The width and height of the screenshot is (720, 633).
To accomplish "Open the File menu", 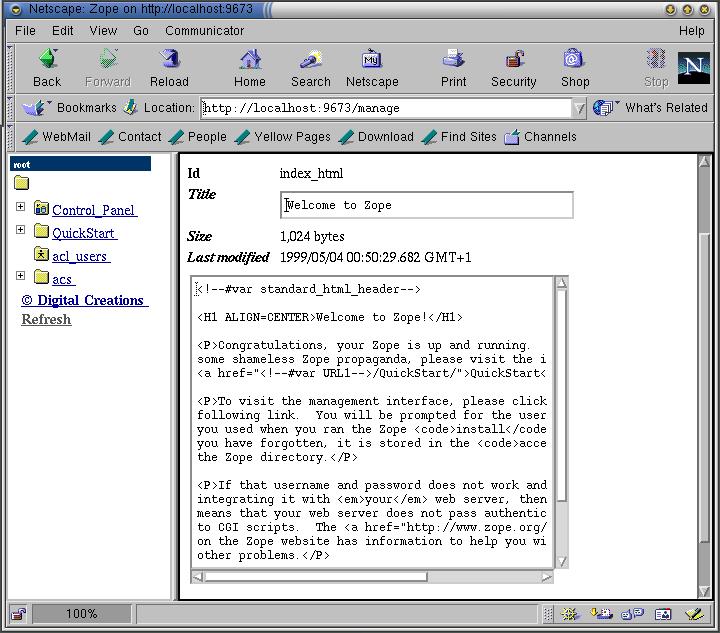I will (x=25, y=31).
